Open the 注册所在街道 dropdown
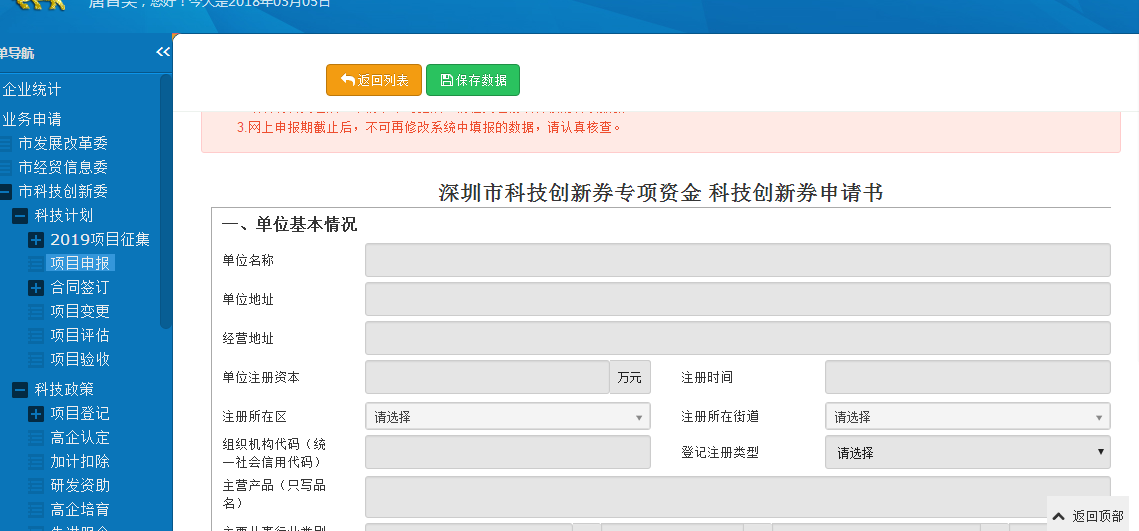 [x=968, y=417]
